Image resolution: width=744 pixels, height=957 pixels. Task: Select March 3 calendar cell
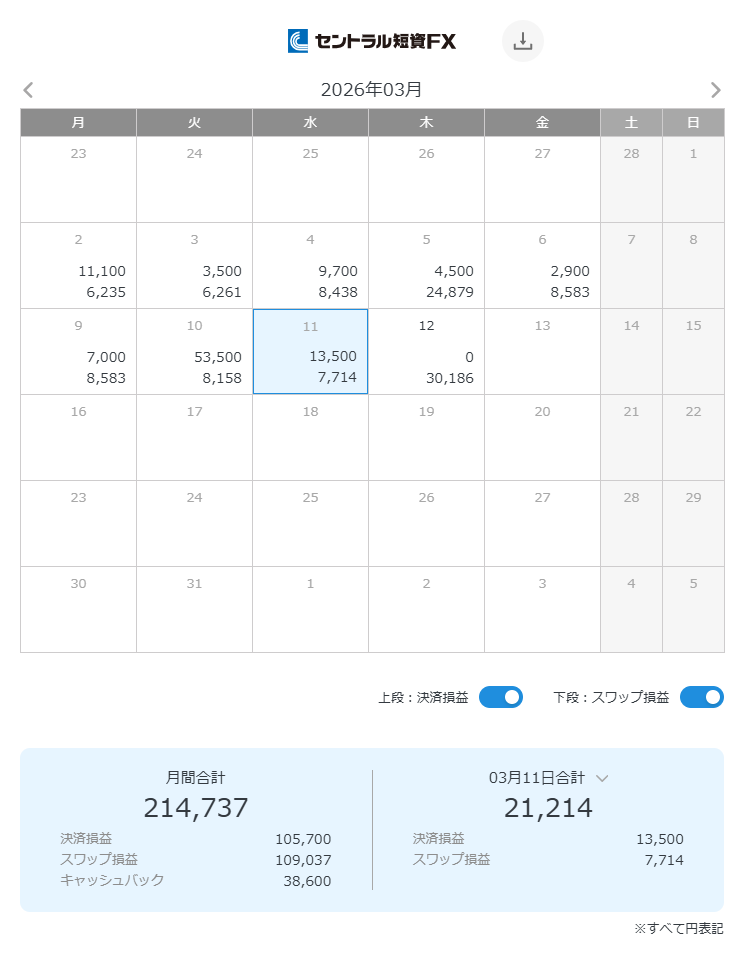click(x=194, y=266)
